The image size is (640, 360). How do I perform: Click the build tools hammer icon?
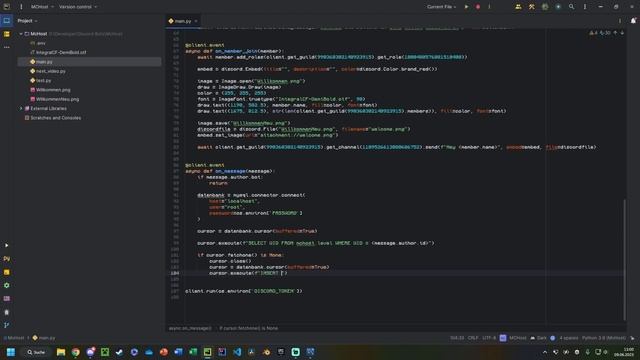click(x=531, y=7)
